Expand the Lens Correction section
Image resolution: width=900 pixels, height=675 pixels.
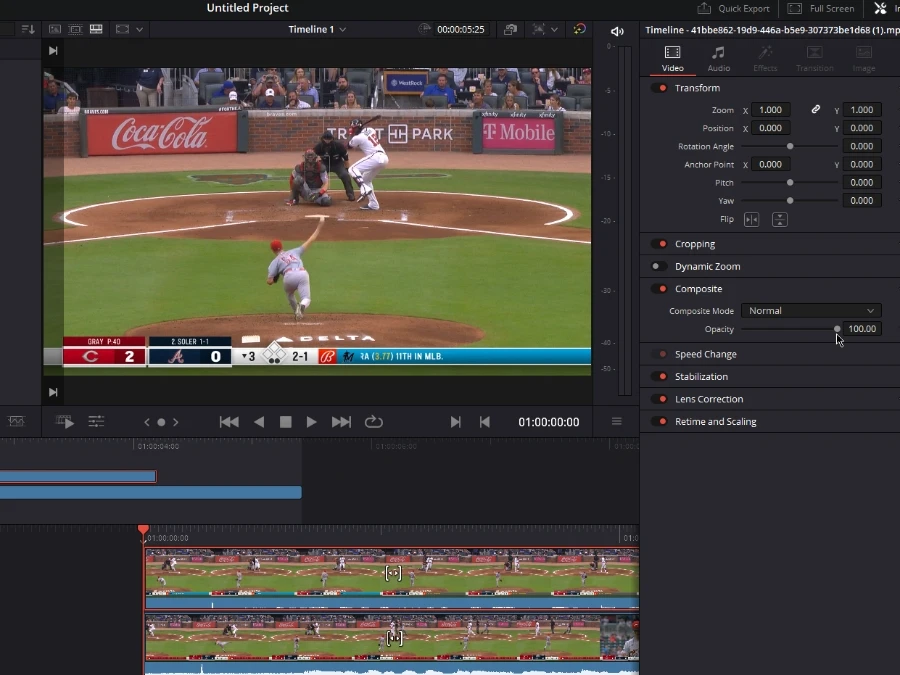tap(709, 399)
